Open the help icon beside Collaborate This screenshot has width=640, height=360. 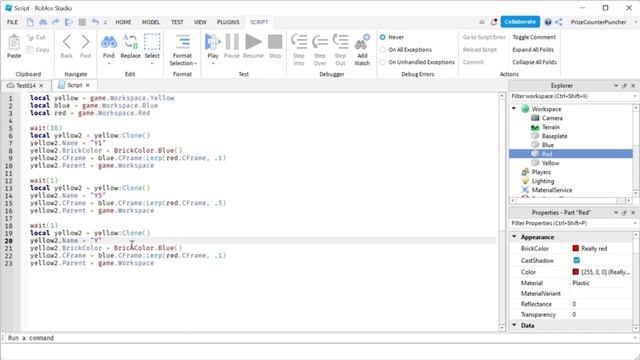pyautogui.click(x=548, y=22)
